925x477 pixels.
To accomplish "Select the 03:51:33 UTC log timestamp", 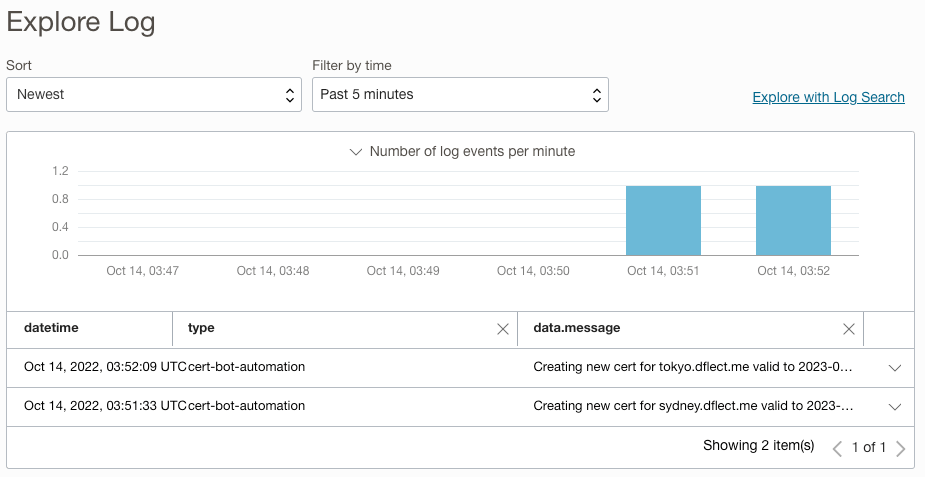I will [105, 406].
